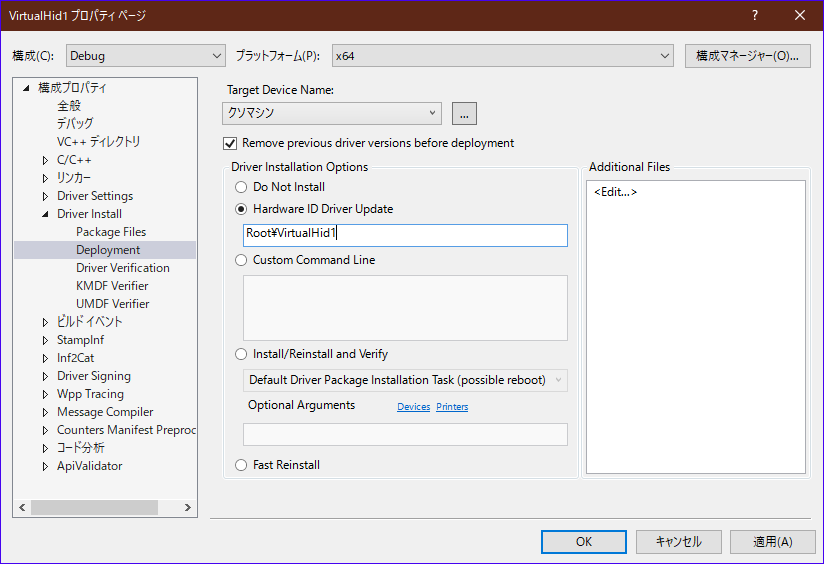This screenshot has width=824, height=564.
Task: Select the Deployment tree item
Action: click(108, 250)
